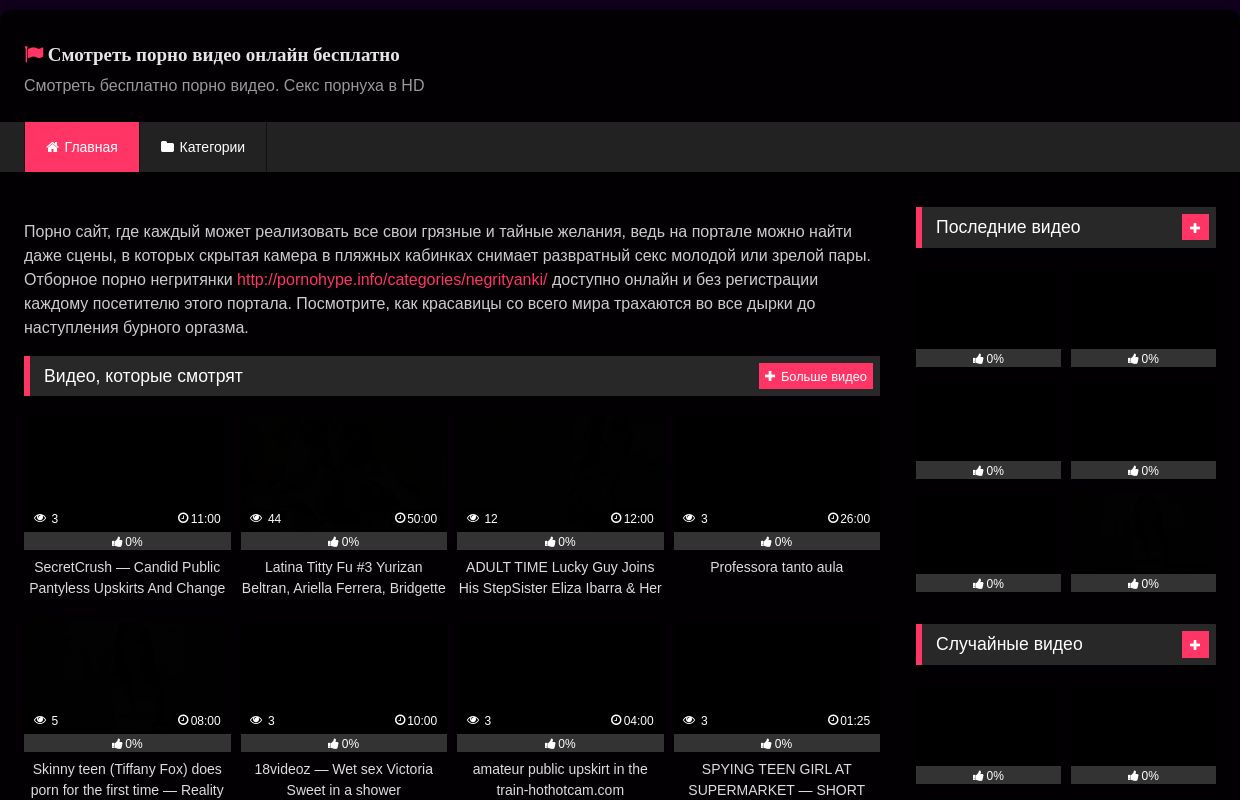Viewport: 1240px width, 800px height.
Task: Click the plus icon next to Случайные видео heading
Action: click(1195, 644)
